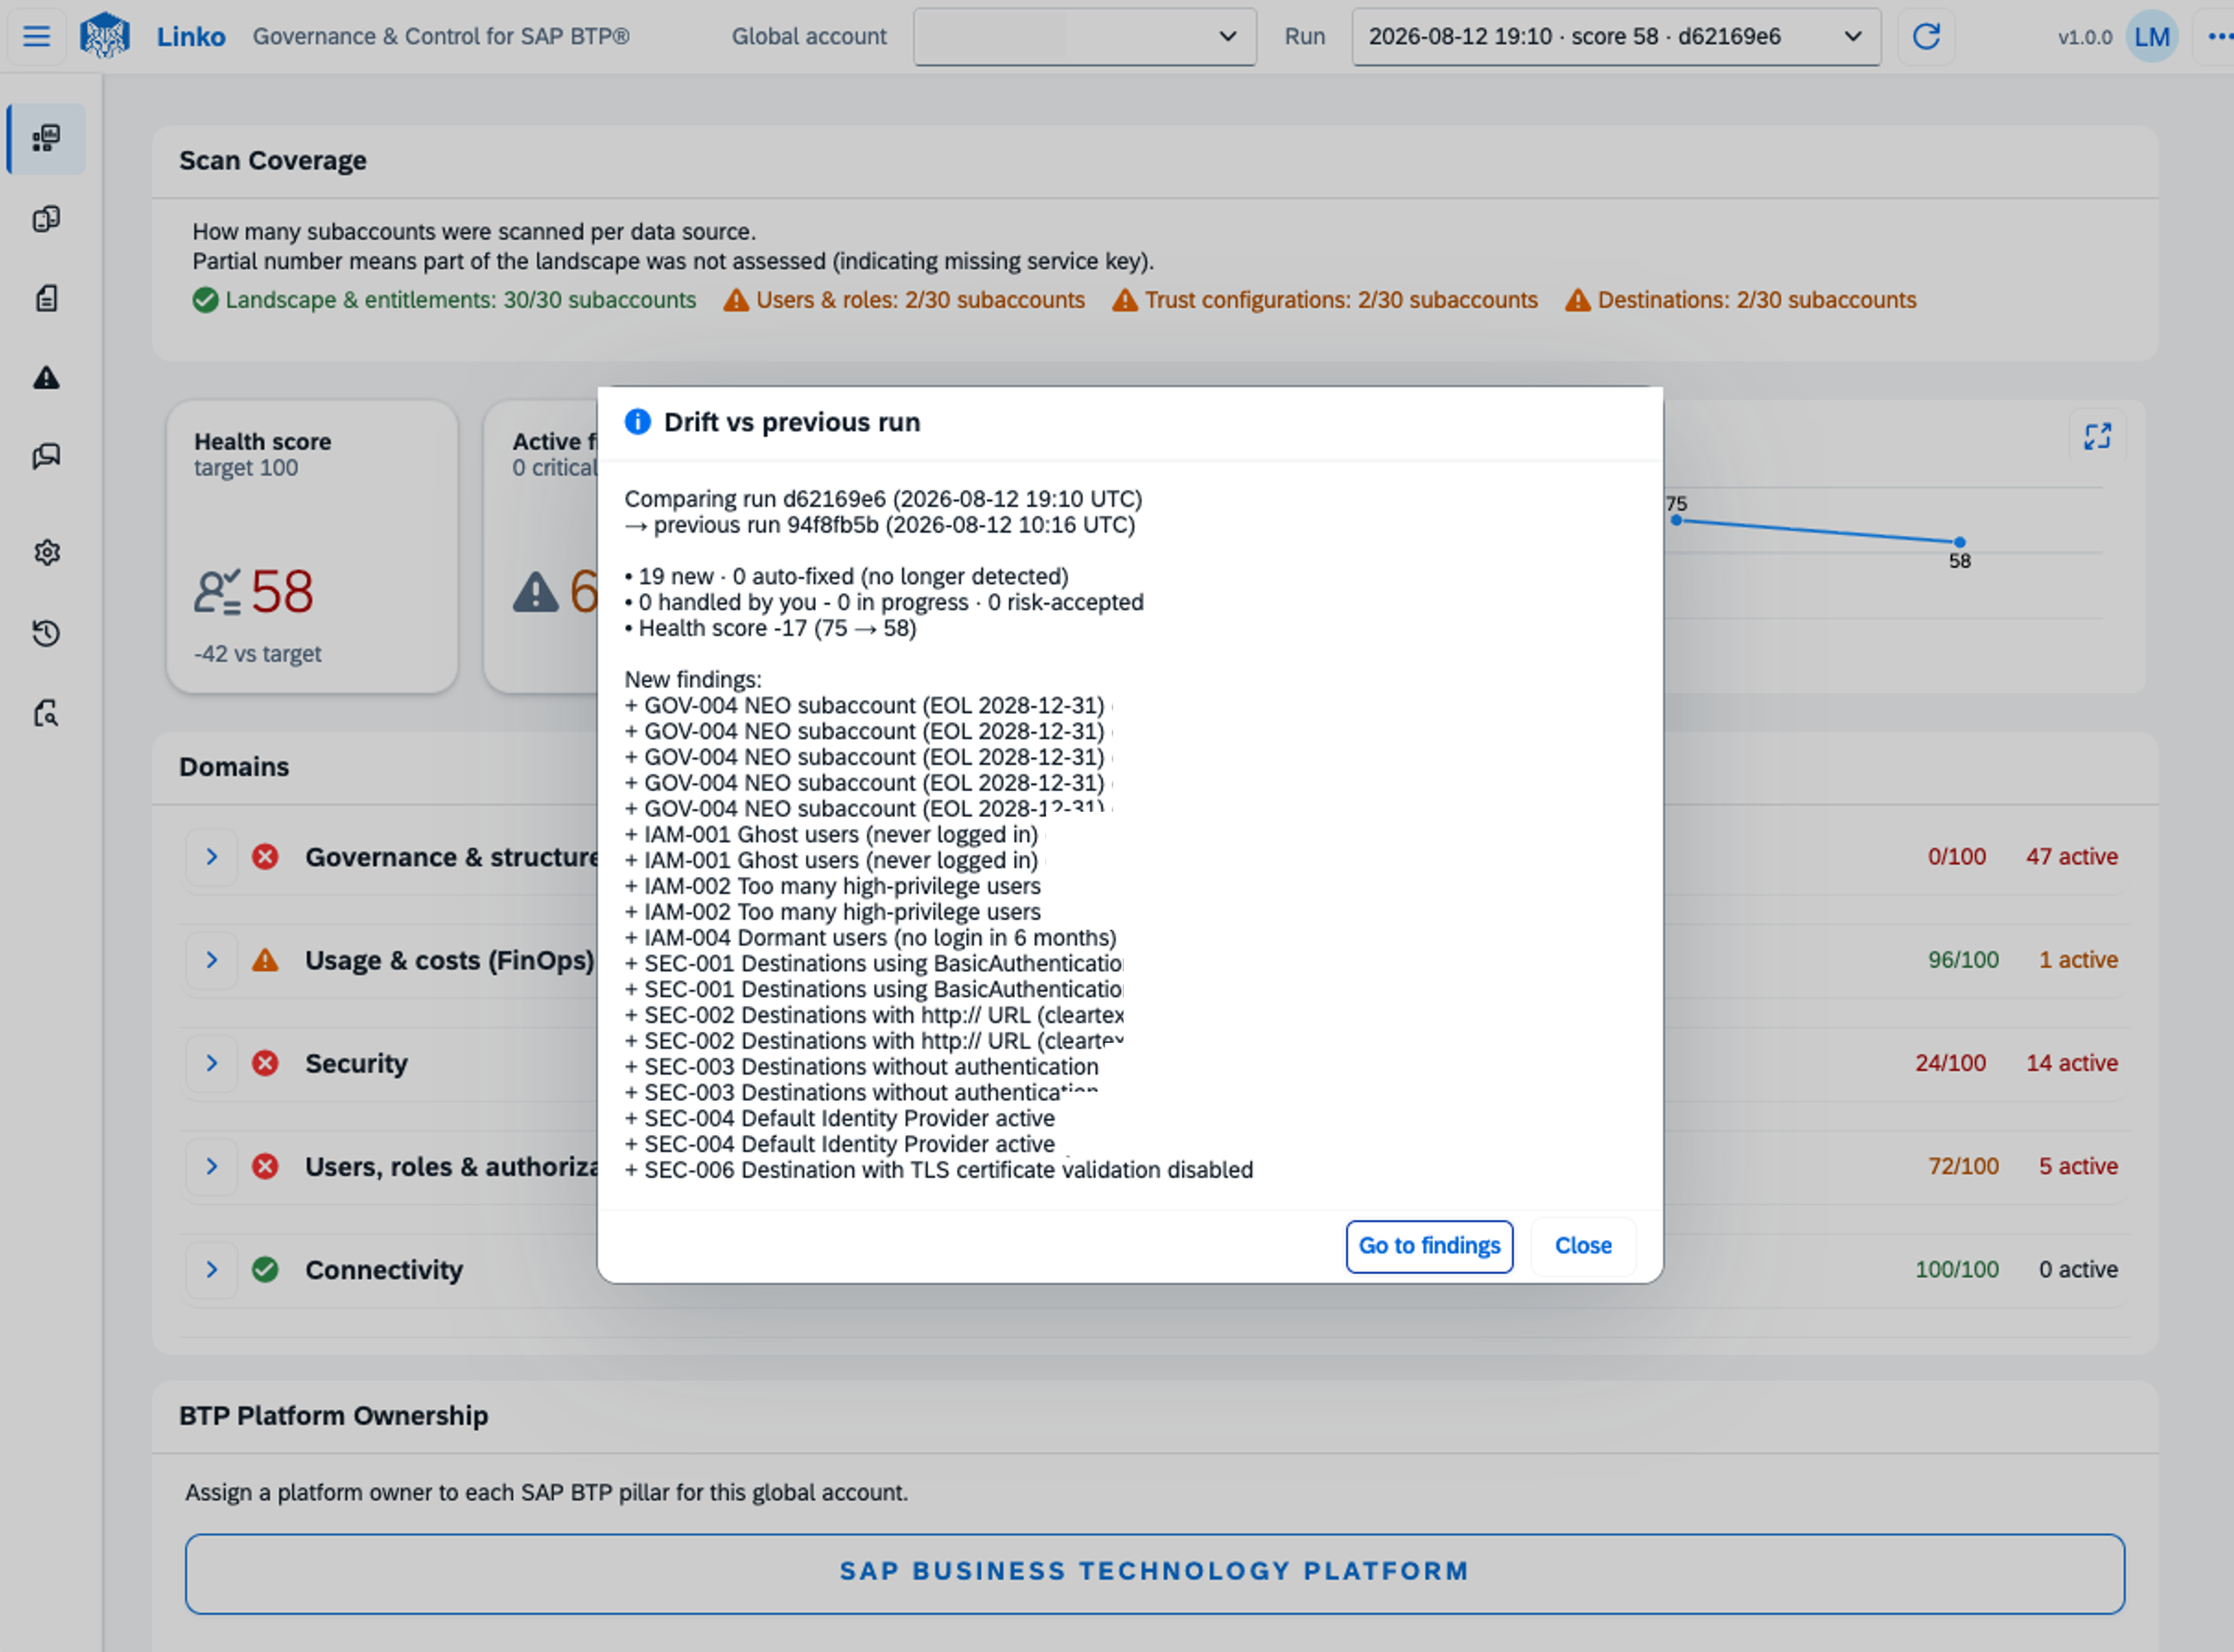This screenshot has width=2234, height=1652.
Task: Open the three-dots overflow menu
Action: click(x=2219, y=37)
